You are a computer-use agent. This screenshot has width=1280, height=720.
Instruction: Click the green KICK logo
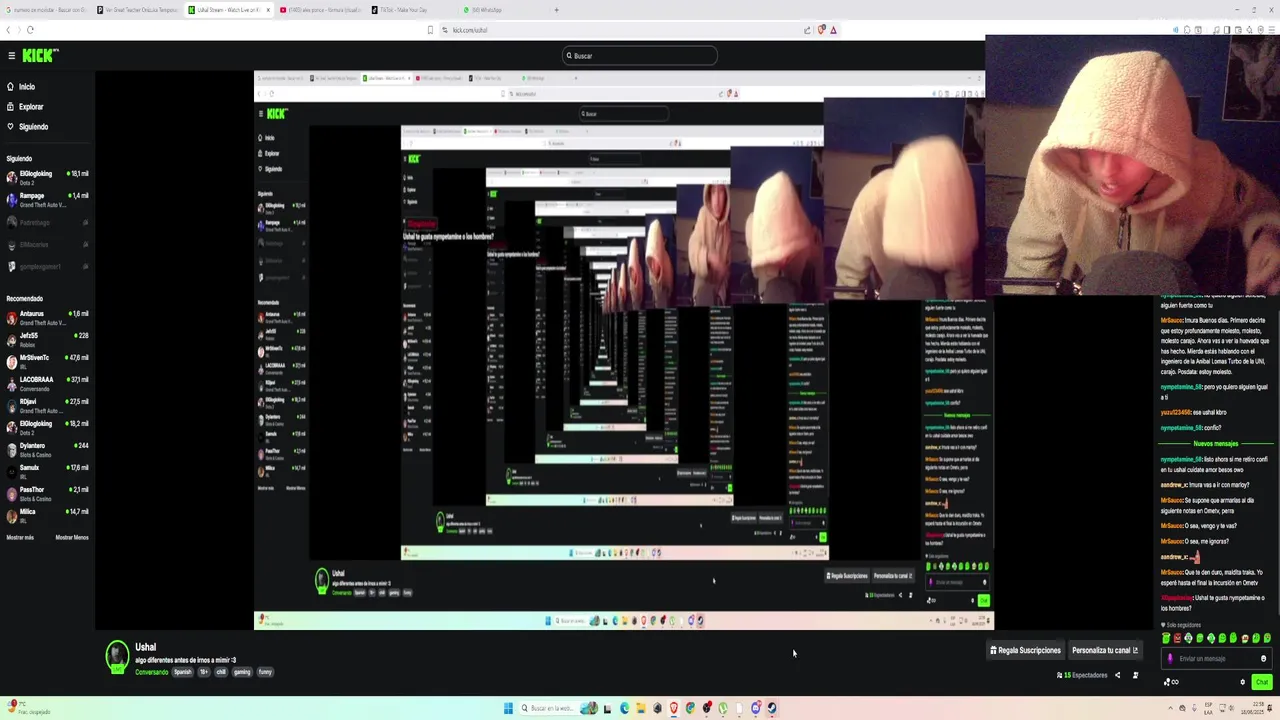(x=41, y=55)
